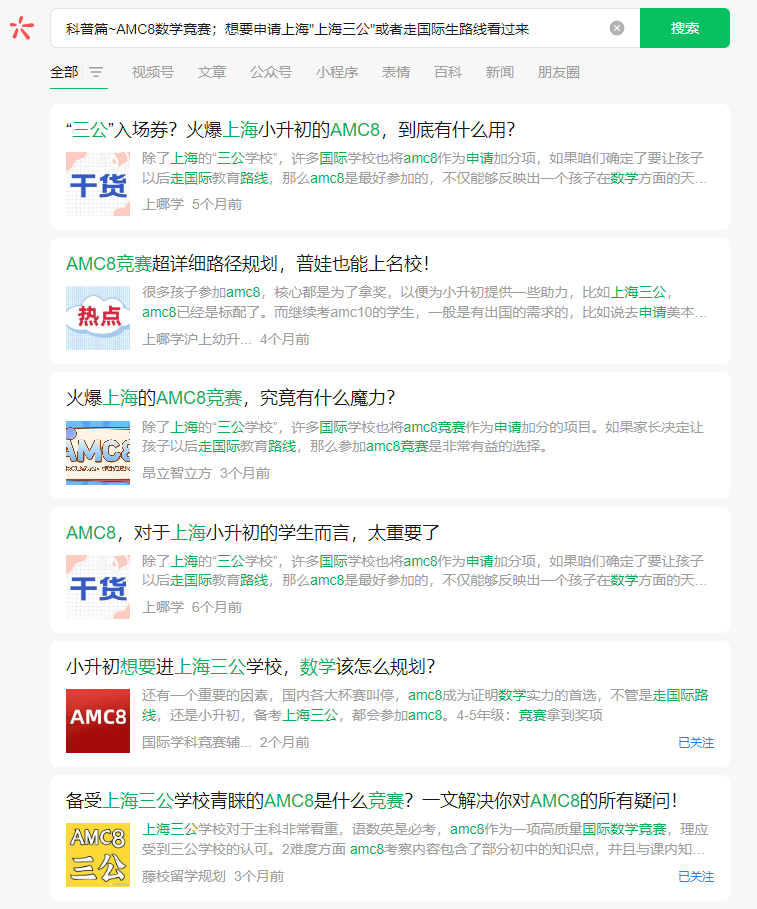Image resolution: width=757 pixels, height=909 pixels.
Task: Switch to the 文章 tab
Action: (x=212, y=72)
